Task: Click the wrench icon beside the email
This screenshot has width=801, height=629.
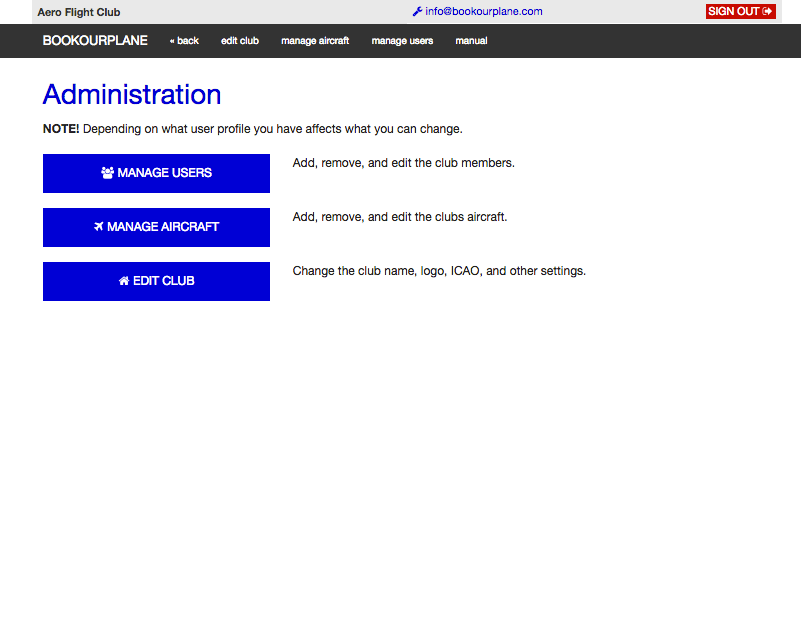Action: click(417, 11)
